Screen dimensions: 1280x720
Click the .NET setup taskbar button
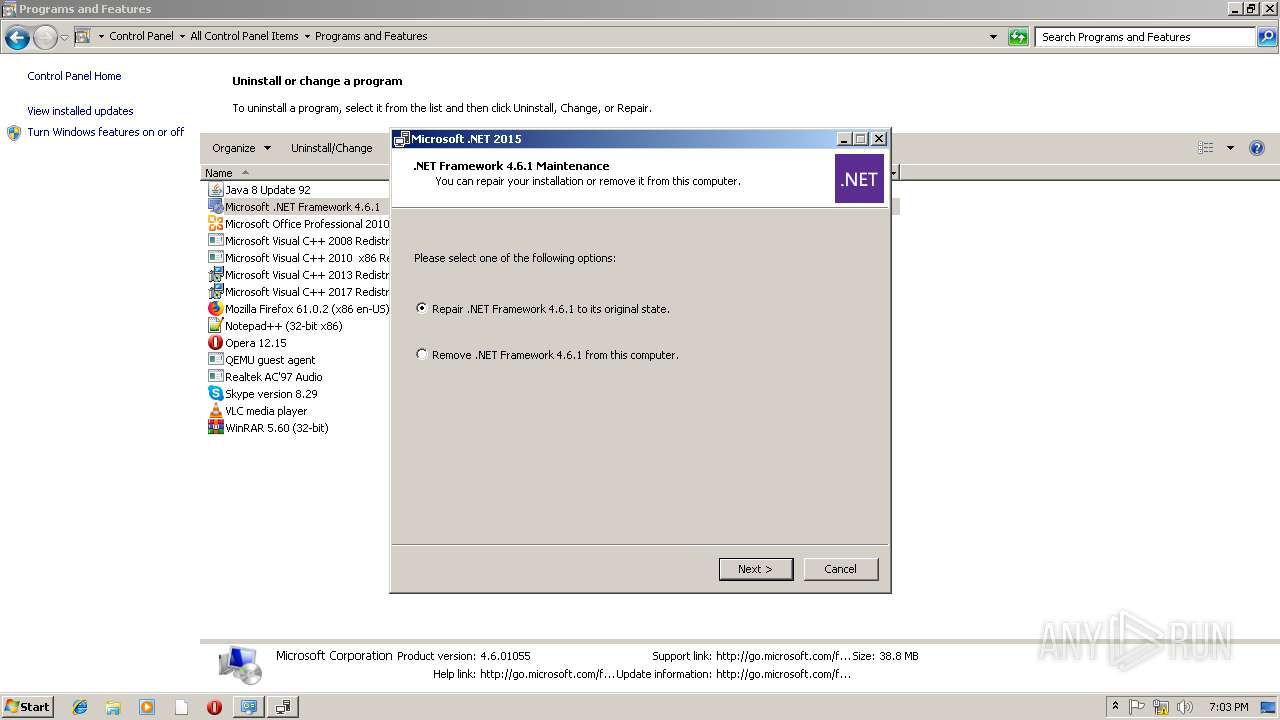(283, 707)
